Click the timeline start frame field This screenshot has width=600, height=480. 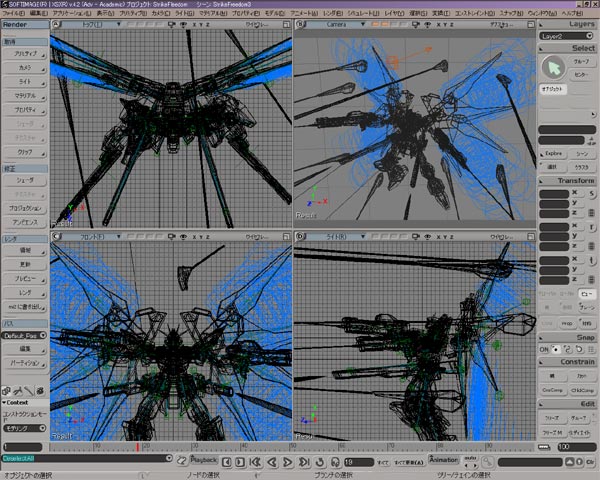[x=23, y=447]
